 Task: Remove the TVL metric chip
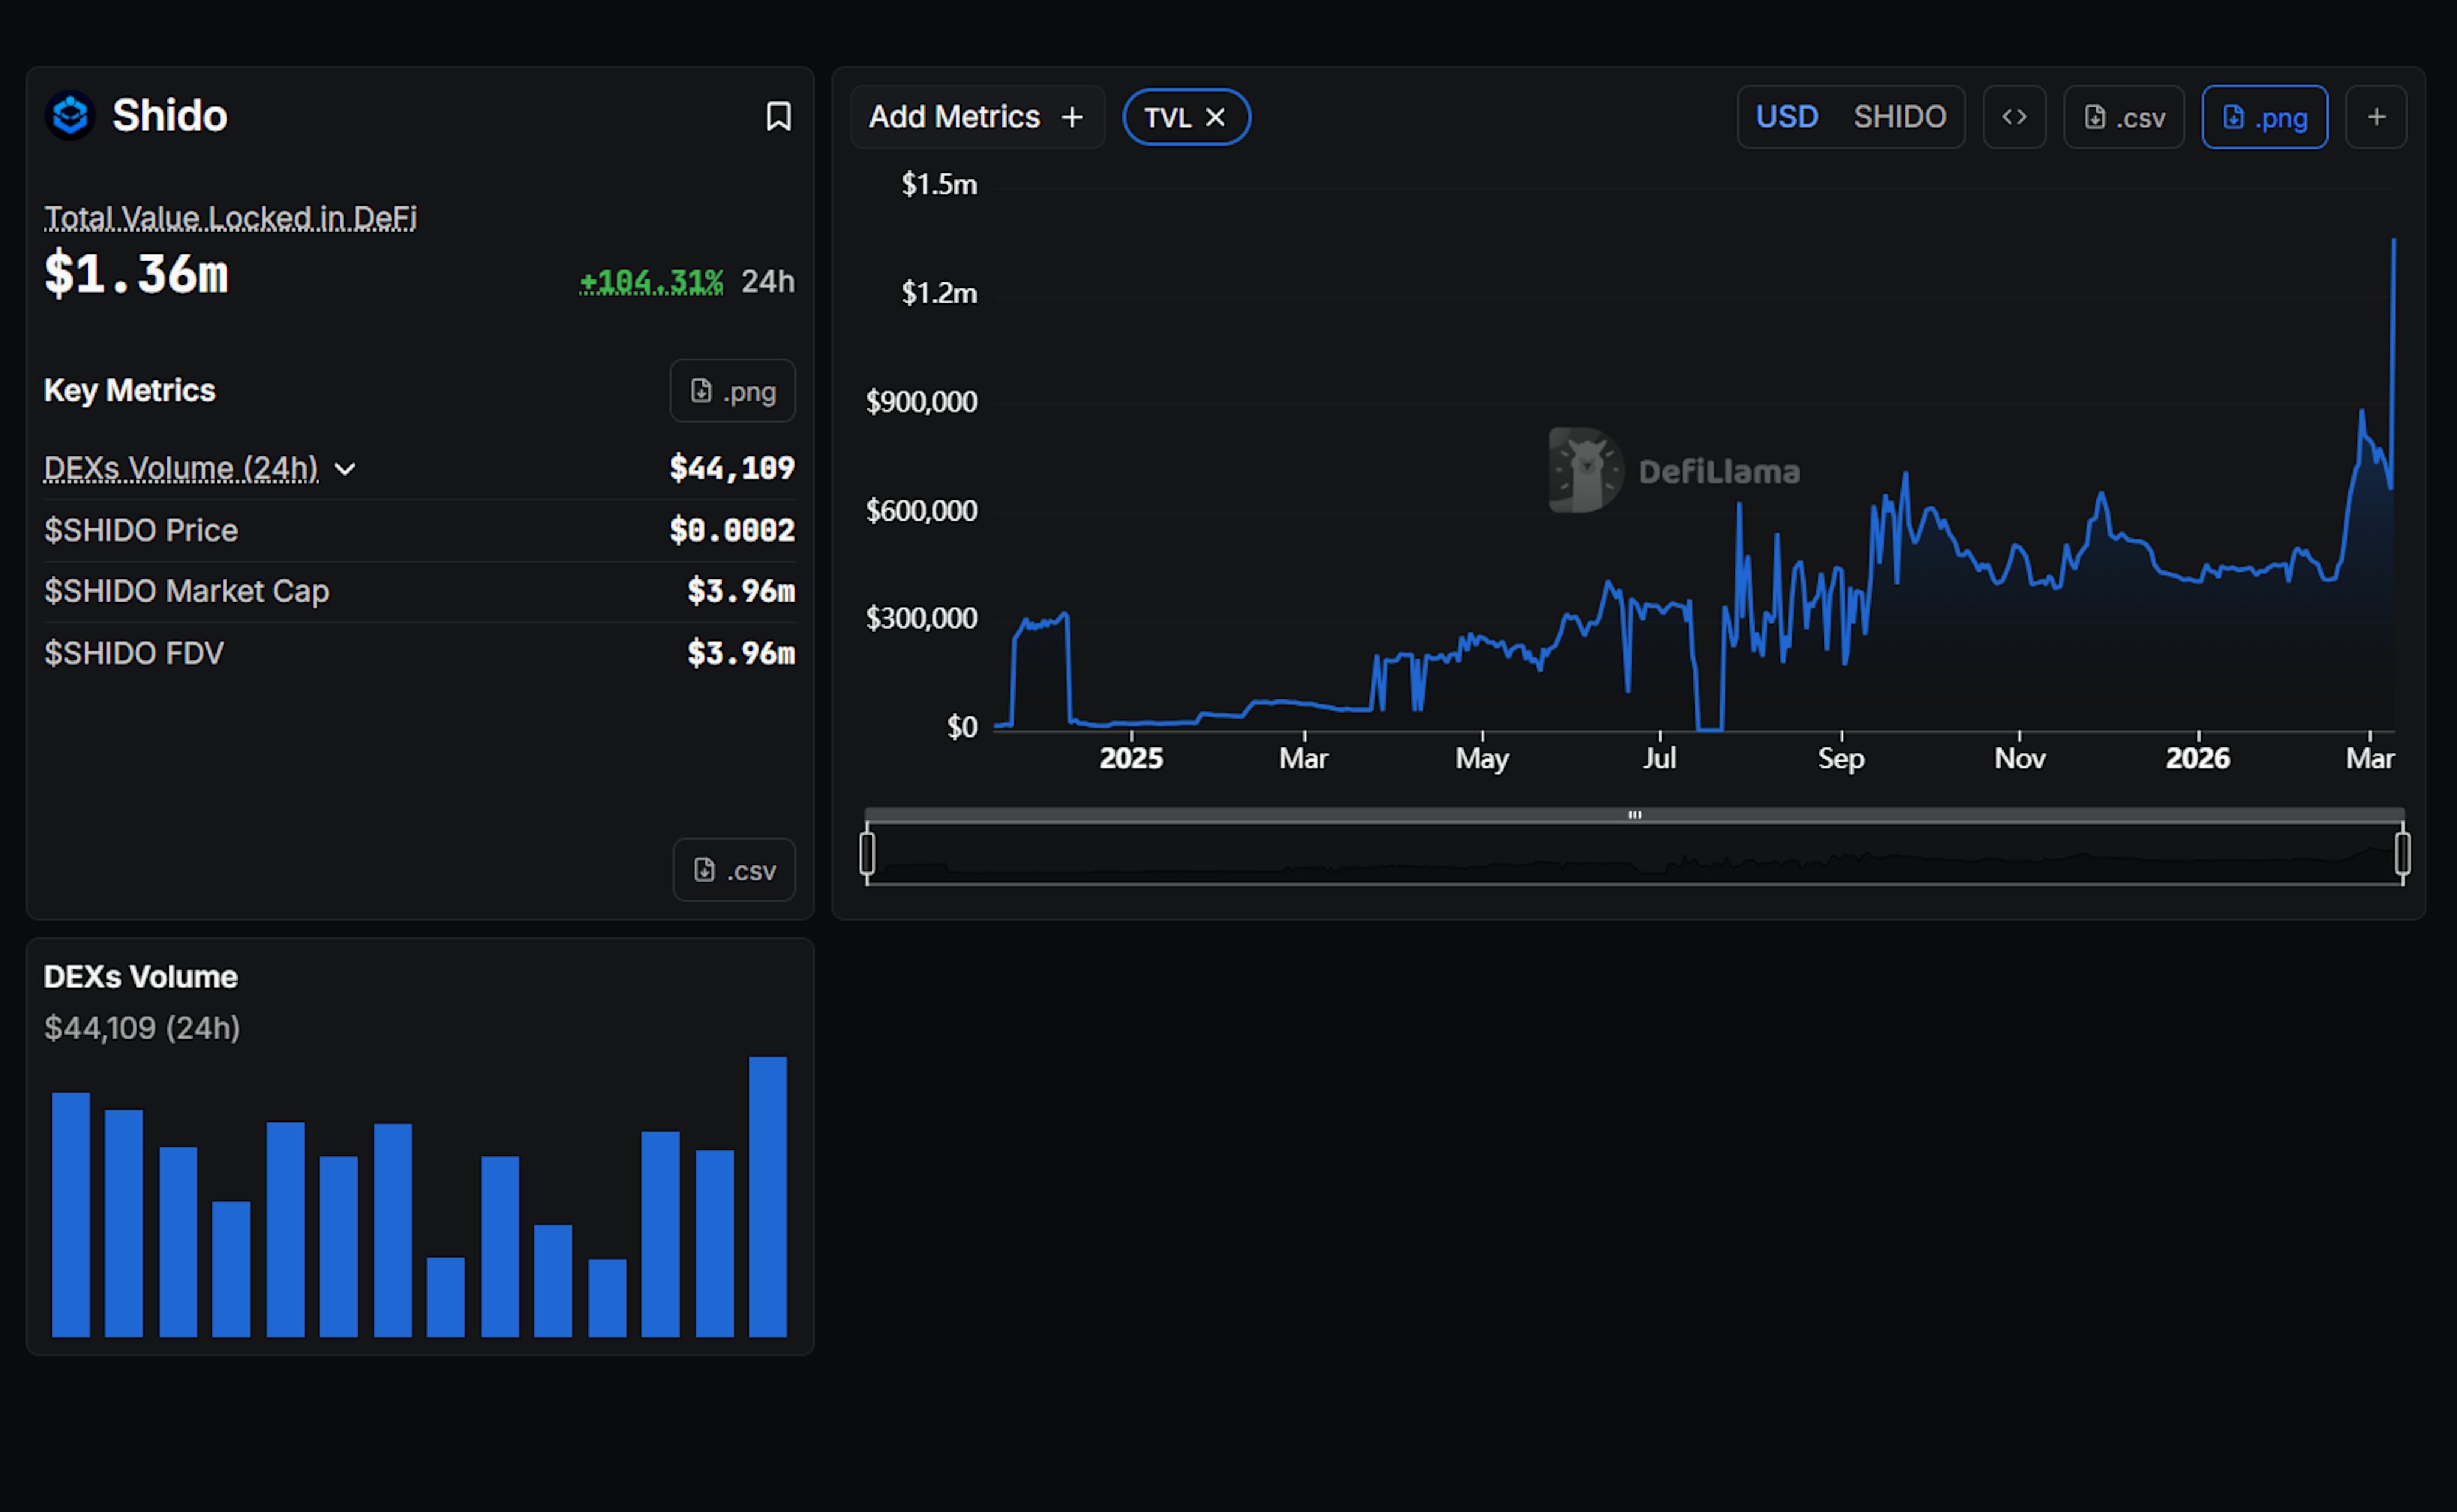coord(1216,117)
